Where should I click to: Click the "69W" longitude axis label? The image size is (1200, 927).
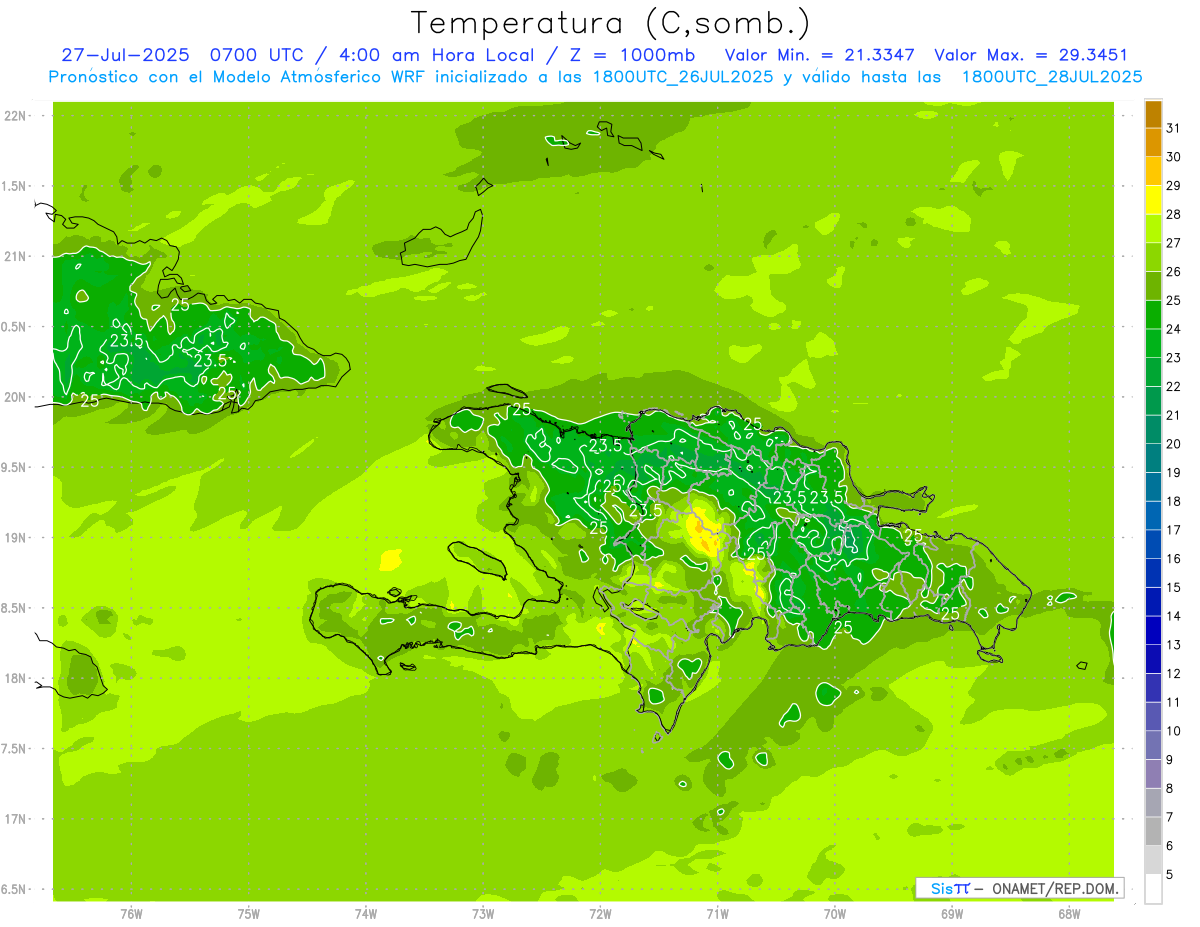[952, 913]
